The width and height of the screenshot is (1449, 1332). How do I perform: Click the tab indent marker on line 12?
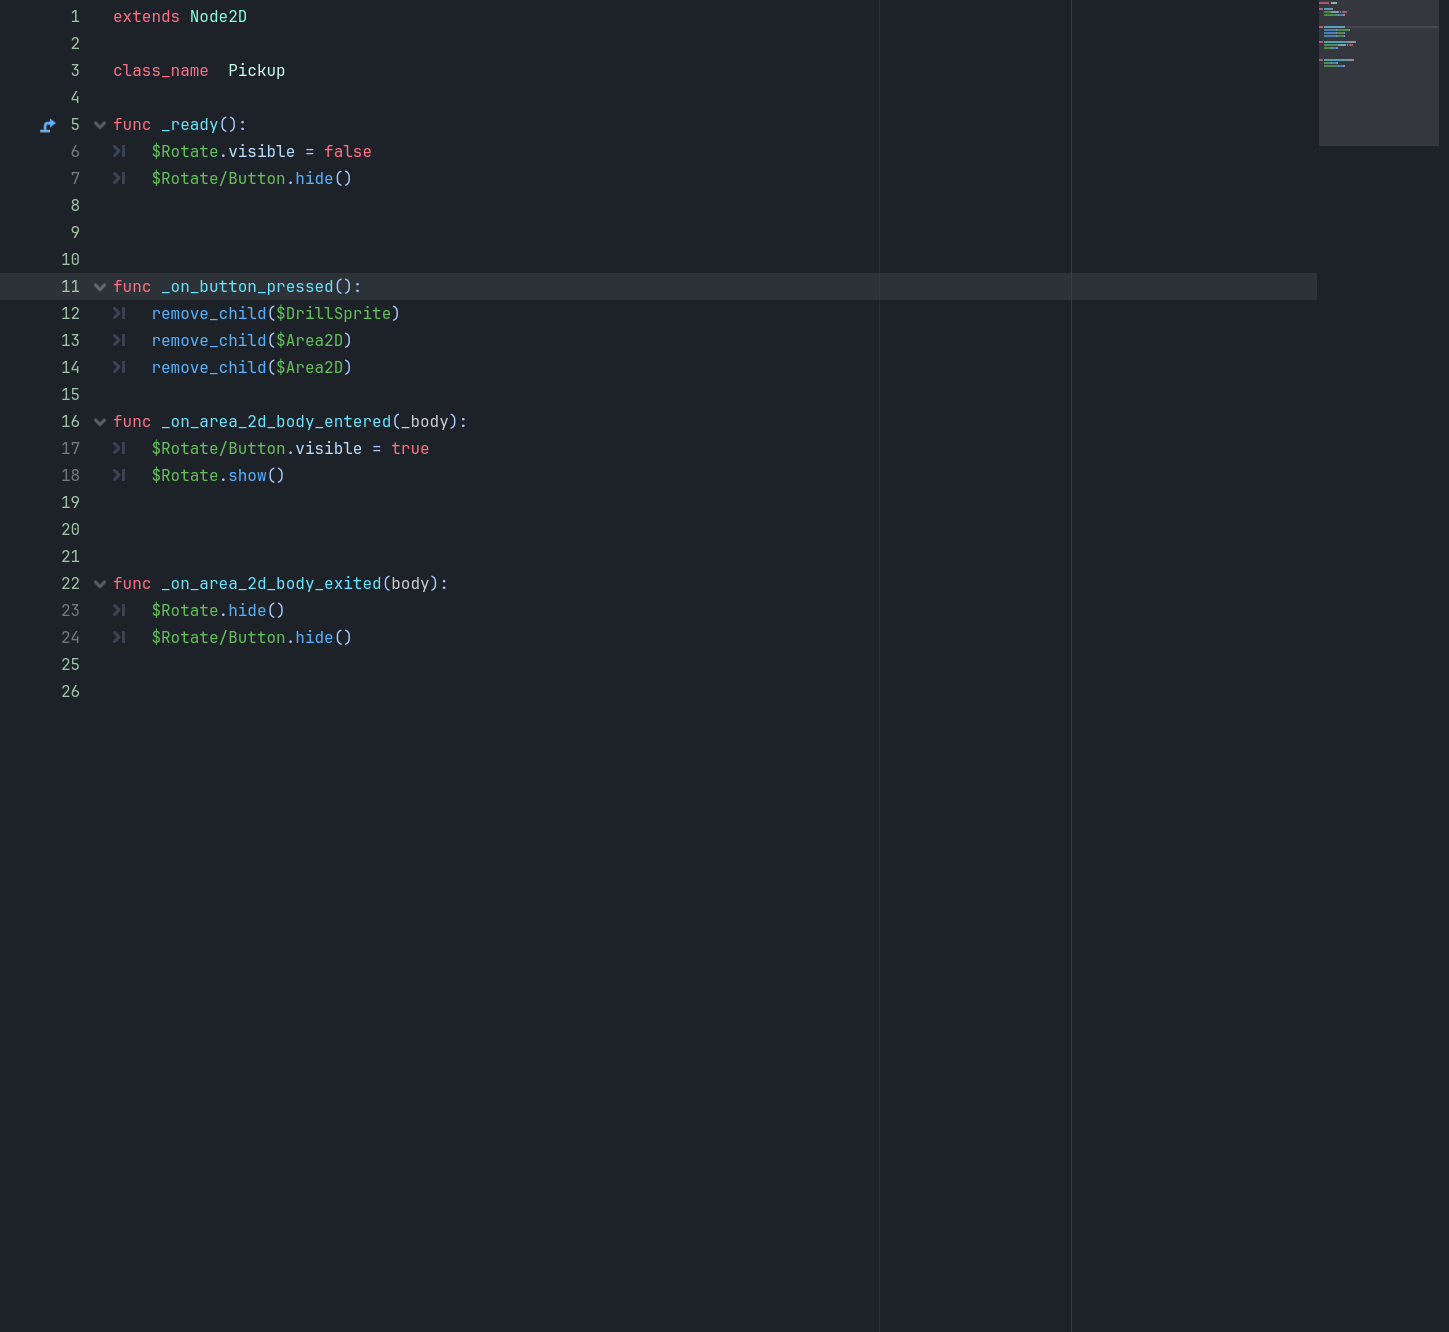point(119,314)
